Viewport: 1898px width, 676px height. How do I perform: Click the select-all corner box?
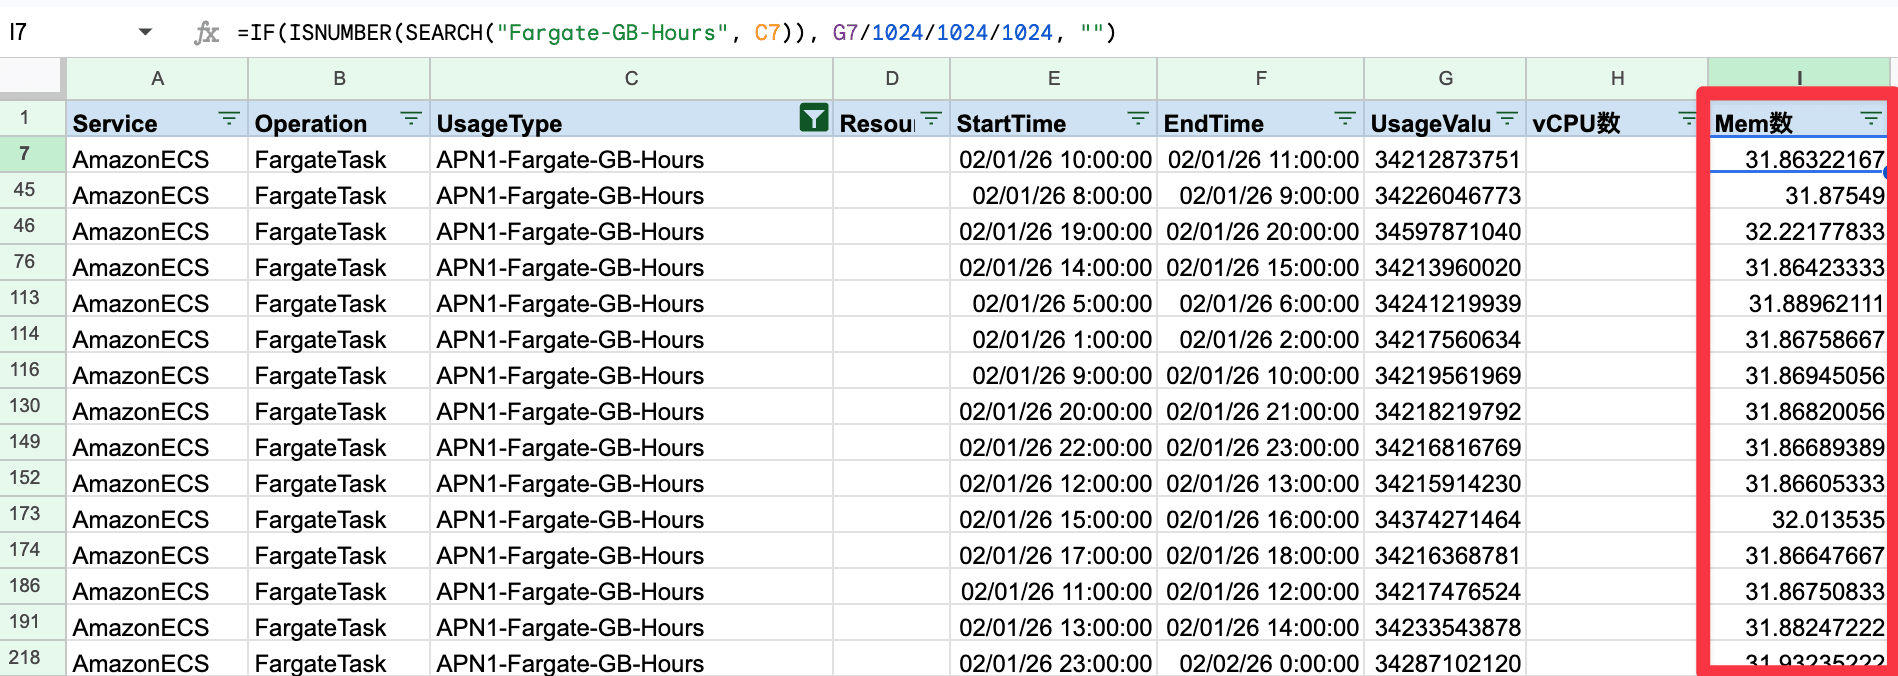click(32, 77)
